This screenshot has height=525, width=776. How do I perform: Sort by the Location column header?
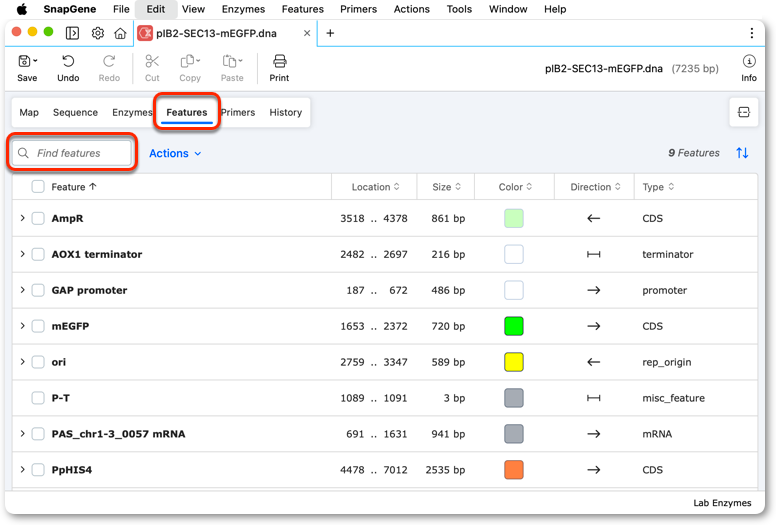375,187
